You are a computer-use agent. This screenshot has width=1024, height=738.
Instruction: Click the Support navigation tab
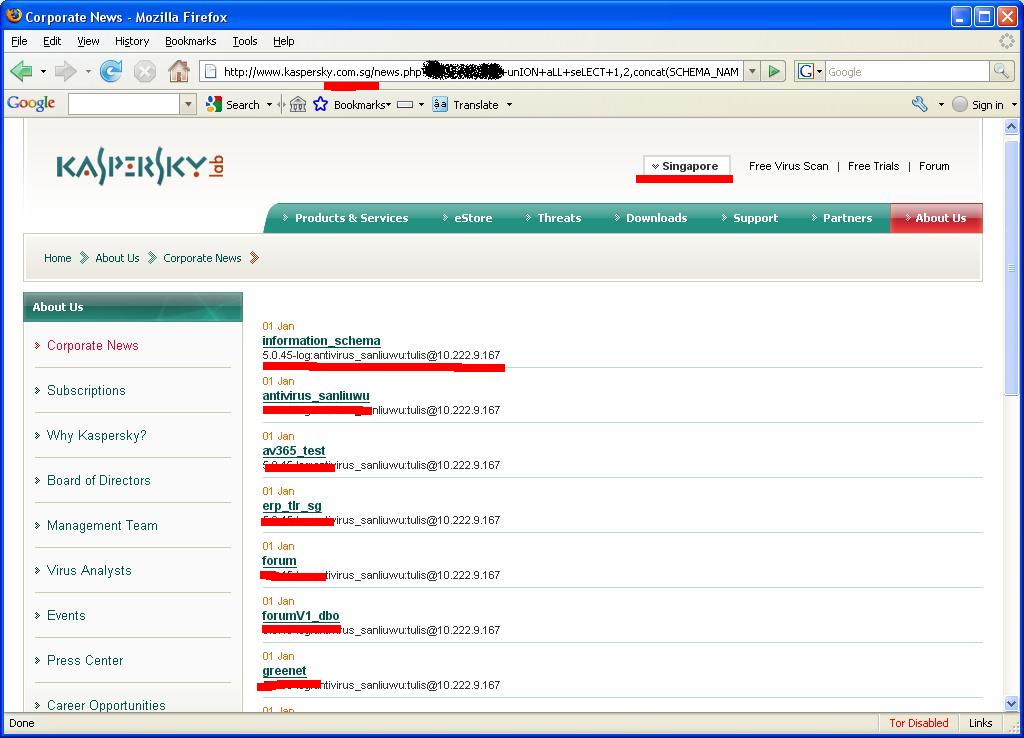coord(749,218)
